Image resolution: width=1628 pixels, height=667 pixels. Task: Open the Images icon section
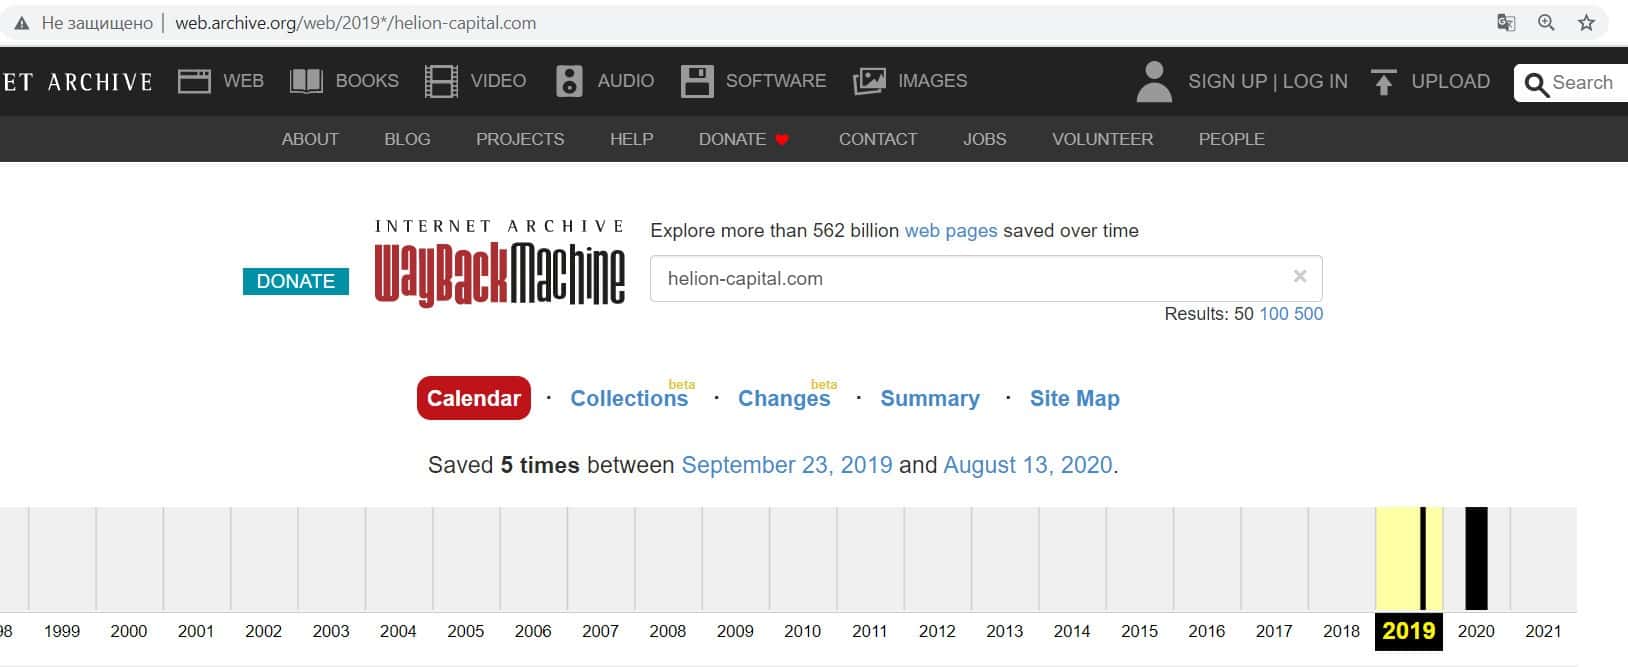[869, 81]
